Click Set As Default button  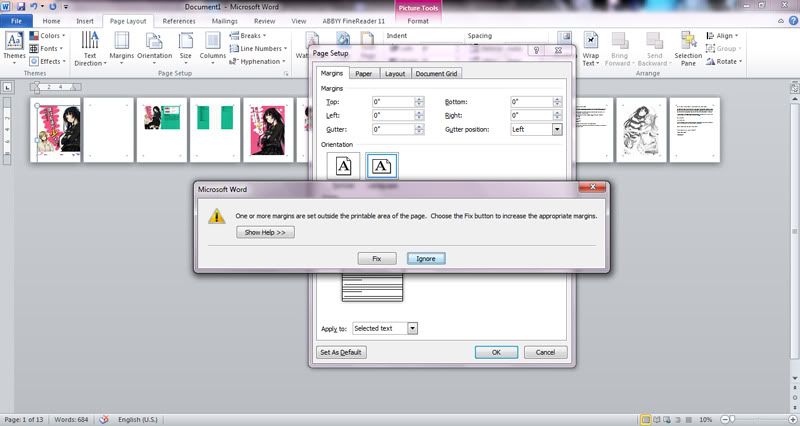tap(341, 353)
